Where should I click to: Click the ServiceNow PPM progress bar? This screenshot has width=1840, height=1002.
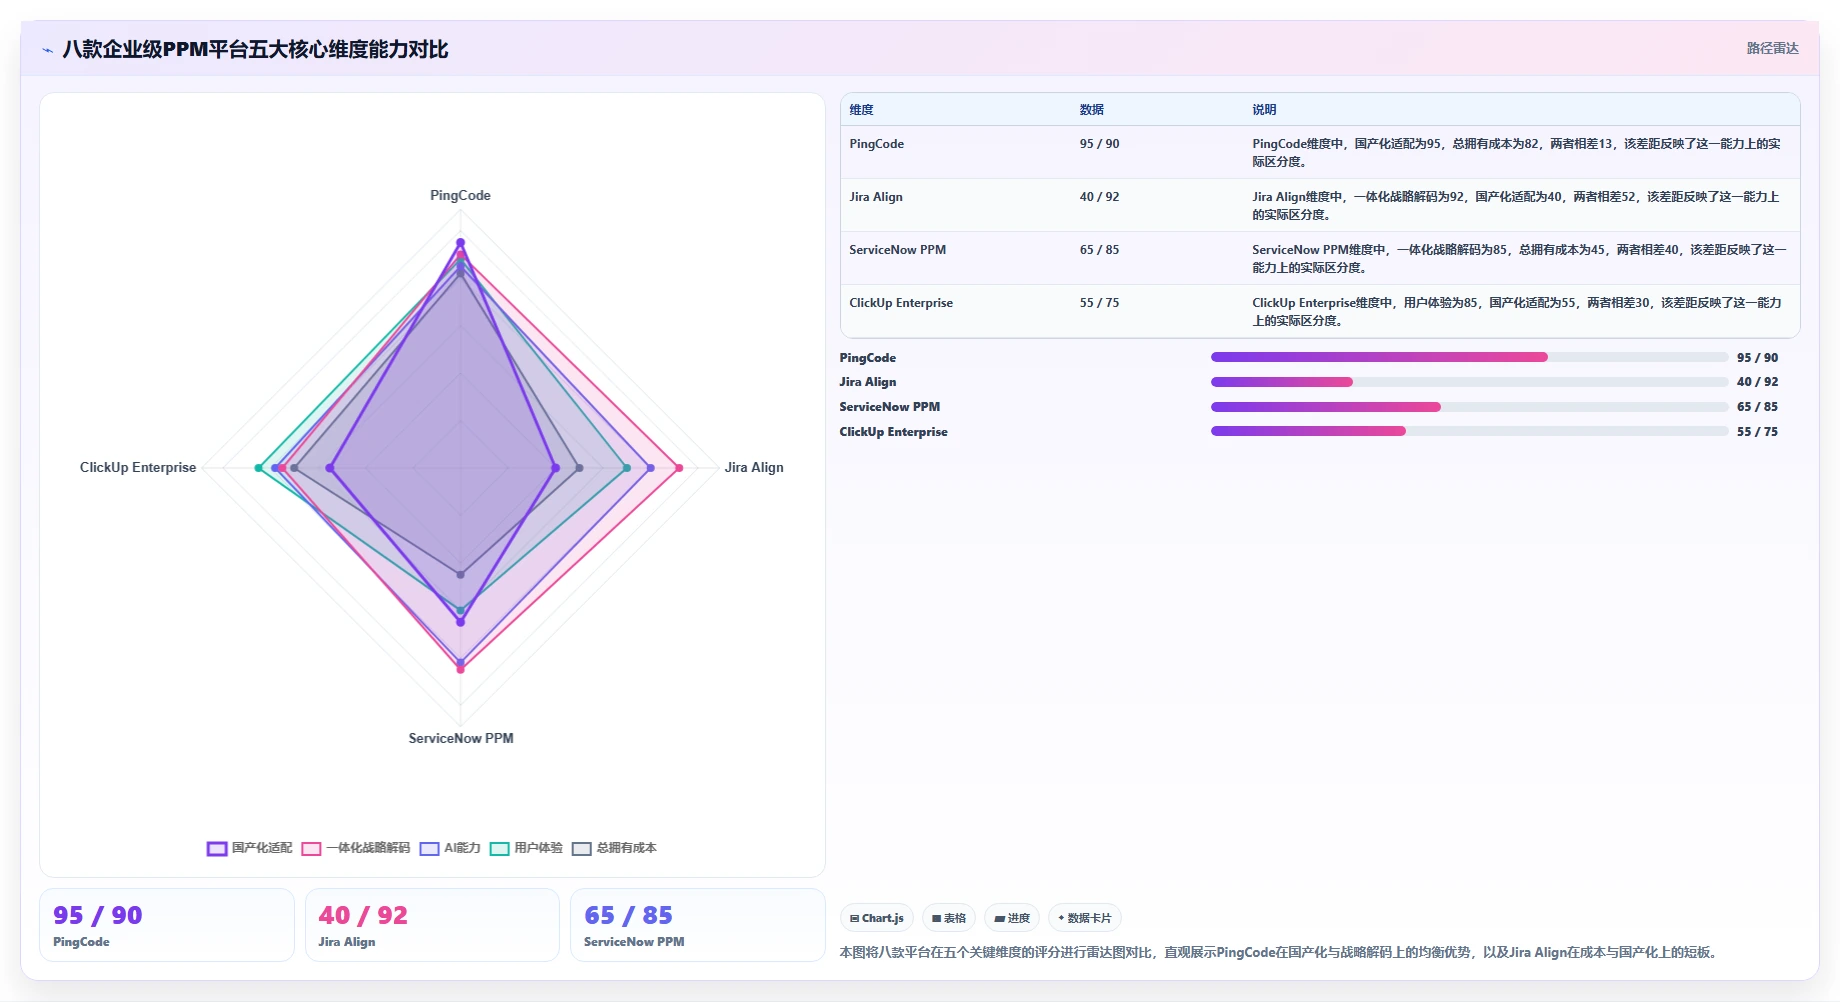coord(1469,407)
